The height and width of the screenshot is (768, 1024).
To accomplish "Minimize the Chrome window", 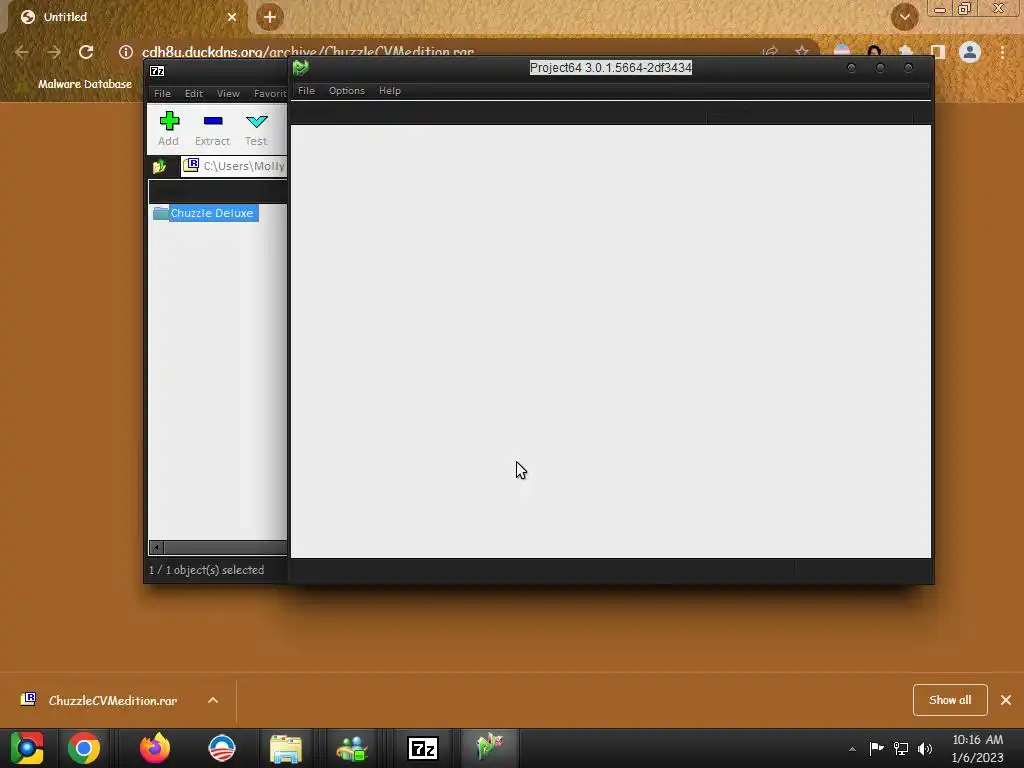I will pos(940,8).
